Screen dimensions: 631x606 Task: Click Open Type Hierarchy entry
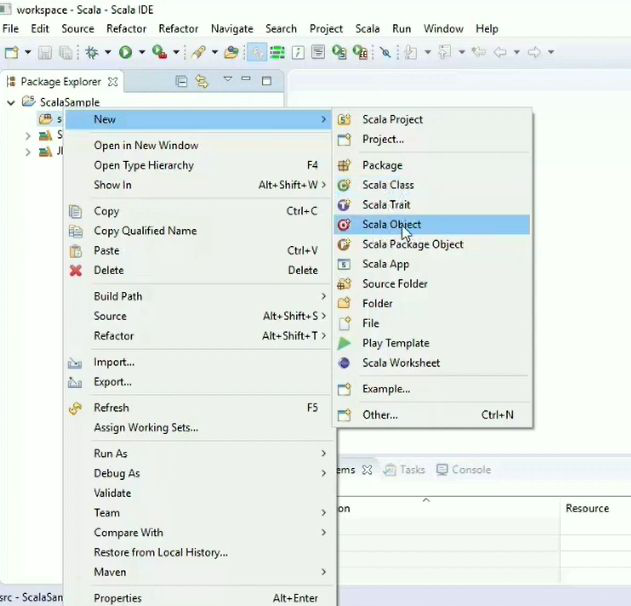tap(198, 165)
